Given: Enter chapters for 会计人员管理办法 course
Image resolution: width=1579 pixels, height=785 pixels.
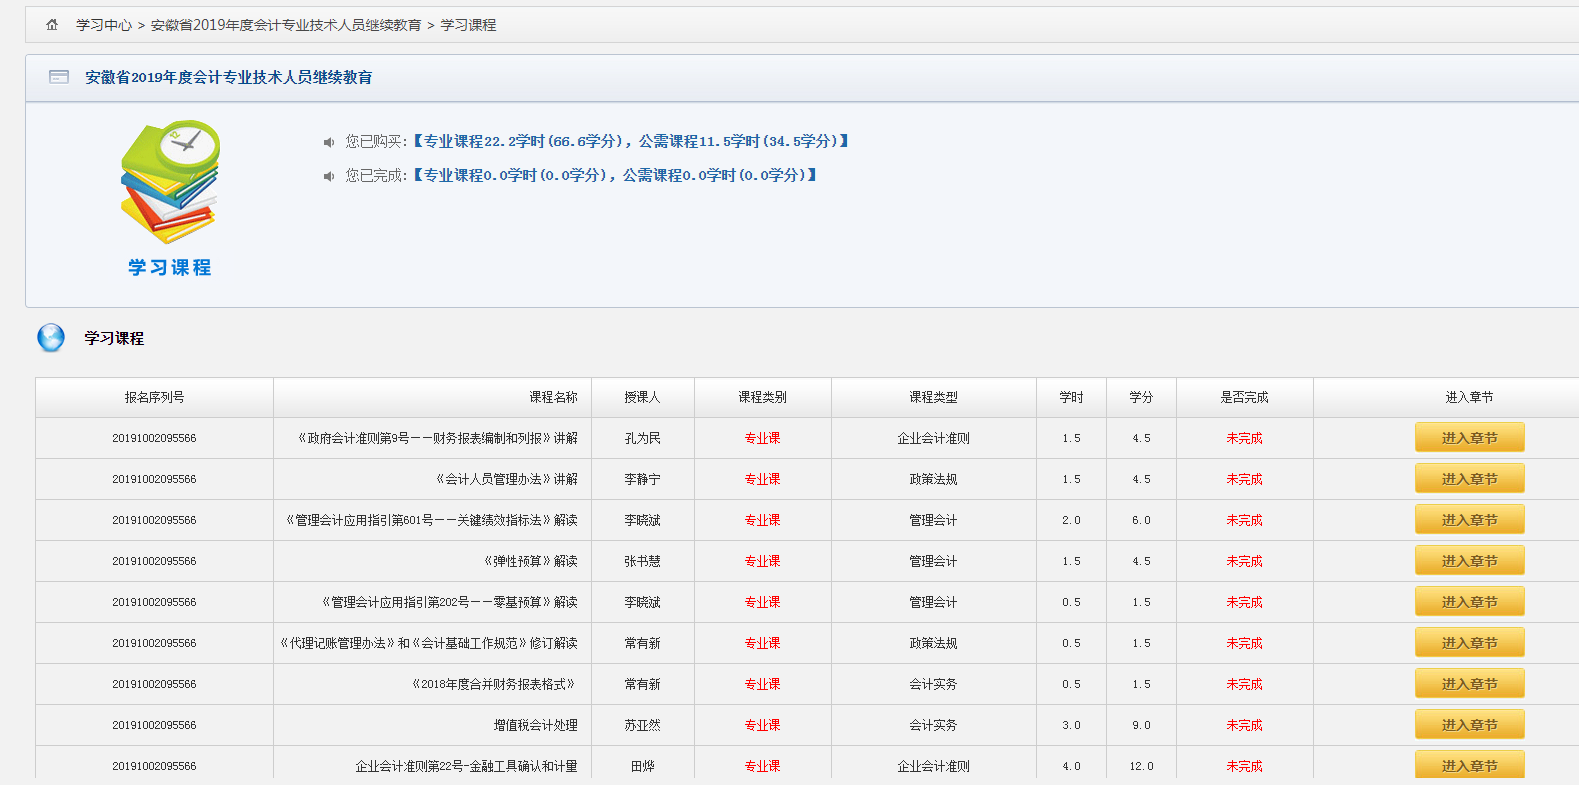Looking at the screenshot, I should pos(1469,479).
